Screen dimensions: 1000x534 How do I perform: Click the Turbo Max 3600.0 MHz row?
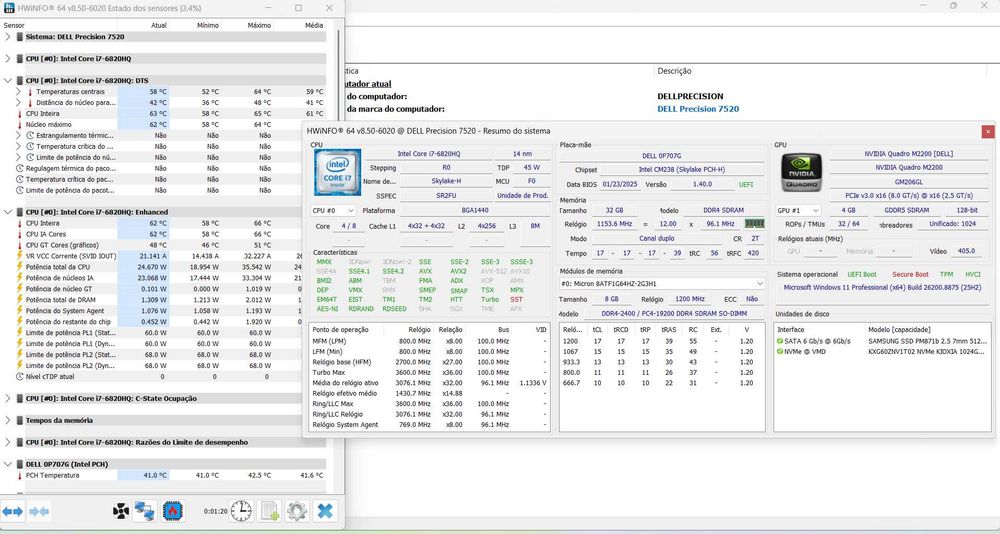tap(429, 373)
